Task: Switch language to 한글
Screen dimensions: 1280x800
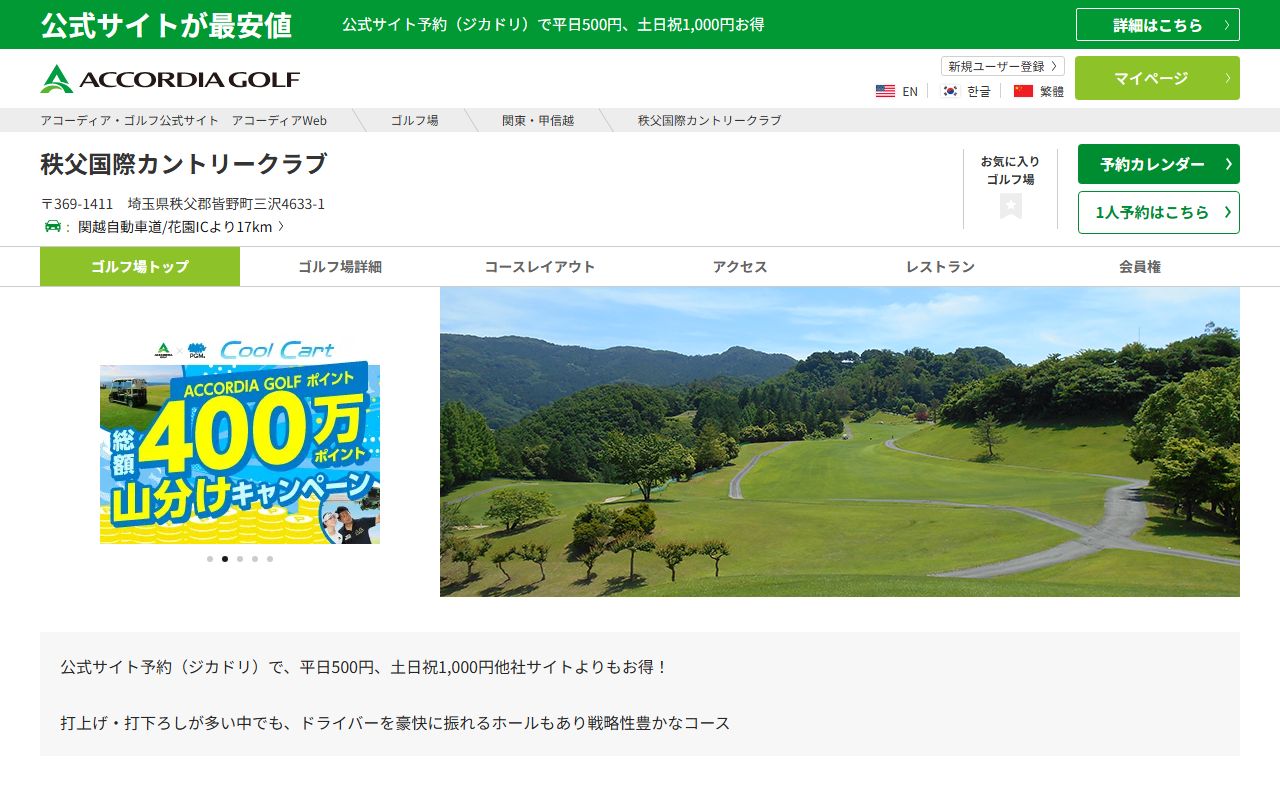Action: click(x=979, y=91)
